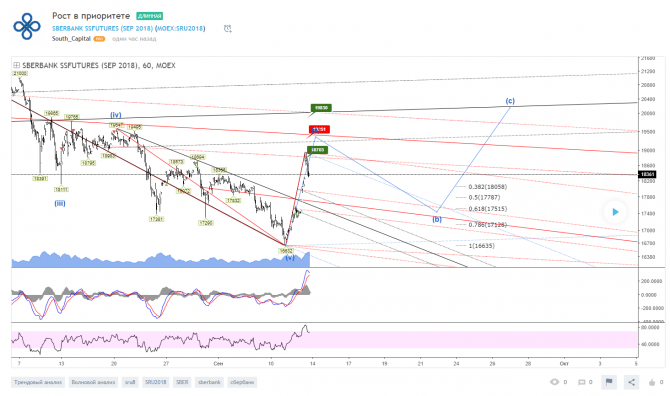
Task: Click the wave label (v) near the low
Action: click(290, 258)
